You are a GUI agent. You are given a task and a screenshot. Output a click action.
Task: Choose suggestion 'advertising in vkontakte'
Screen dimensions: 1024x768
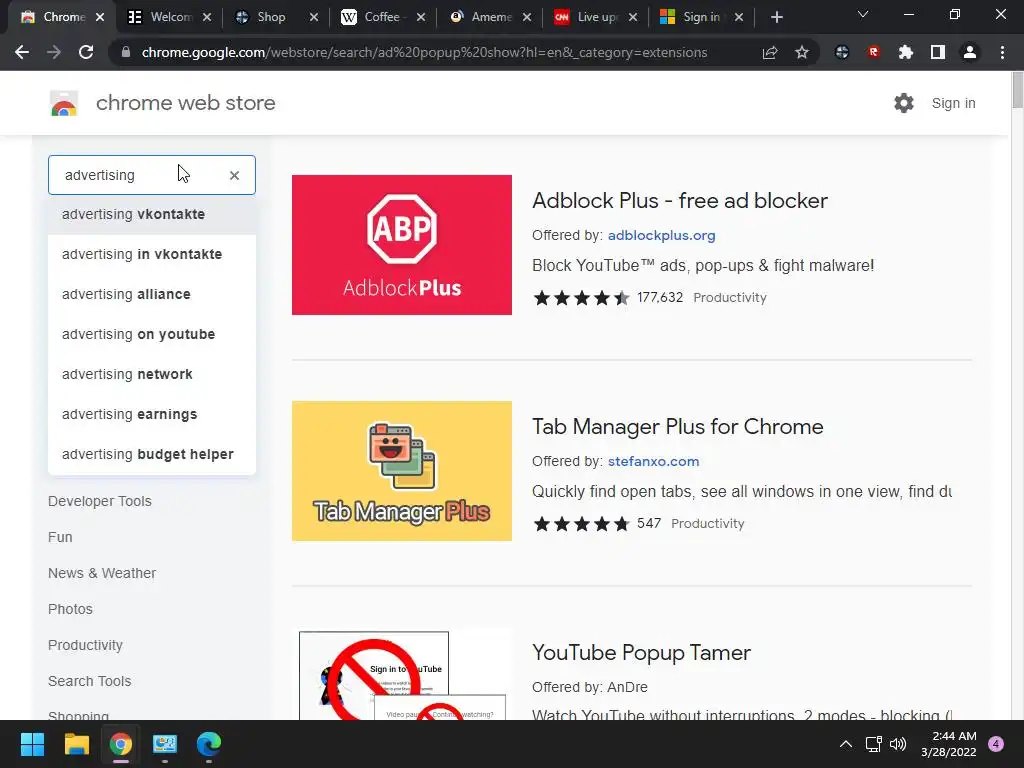click(152, 254)
